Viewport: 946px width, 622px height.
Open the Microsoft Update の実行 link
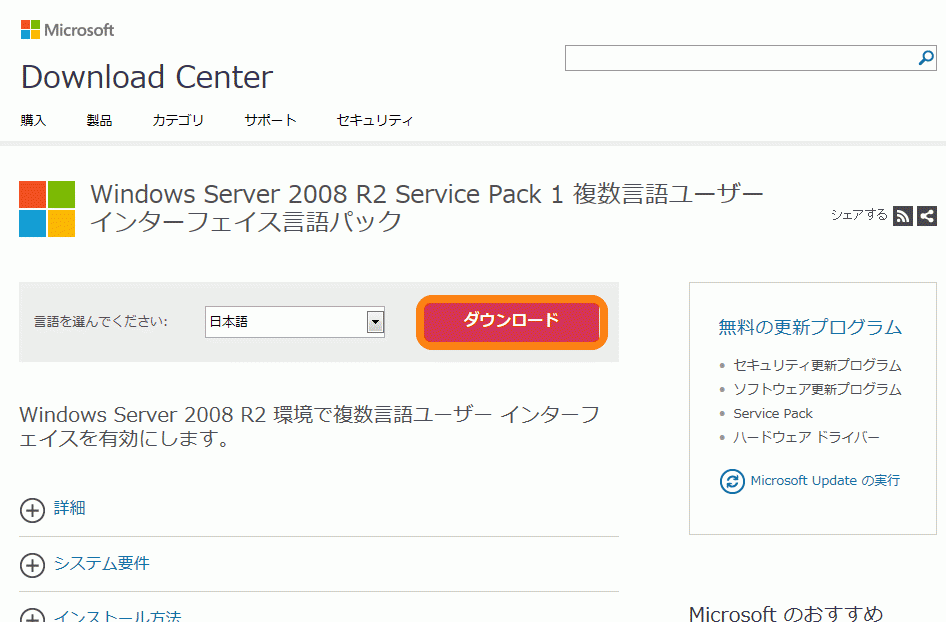click(x=825, y=480)
